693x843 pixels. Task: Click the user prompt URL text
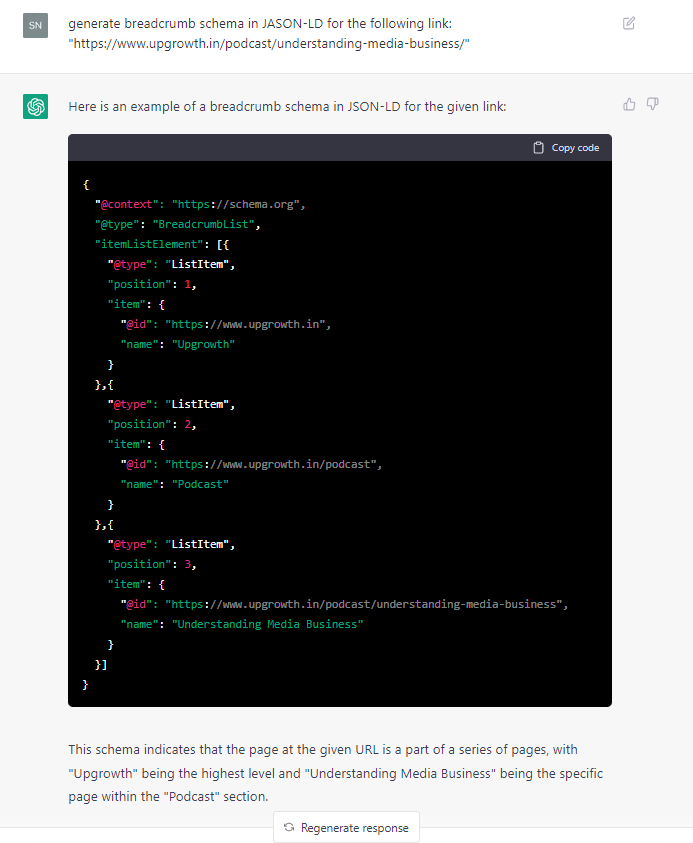[x=269, y=44]
